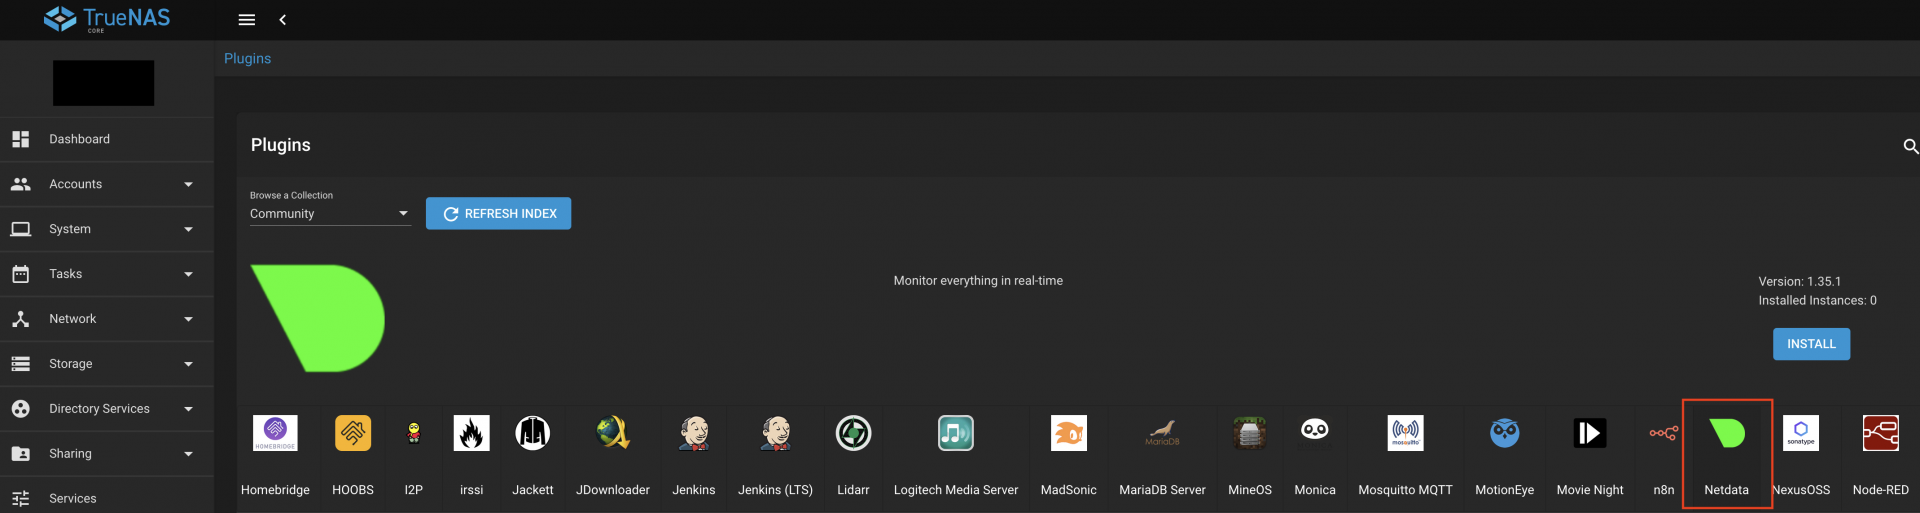Click "Monitor everything in real-time" description
Viewport: 1920px width, 513px height.
point(978,281)
